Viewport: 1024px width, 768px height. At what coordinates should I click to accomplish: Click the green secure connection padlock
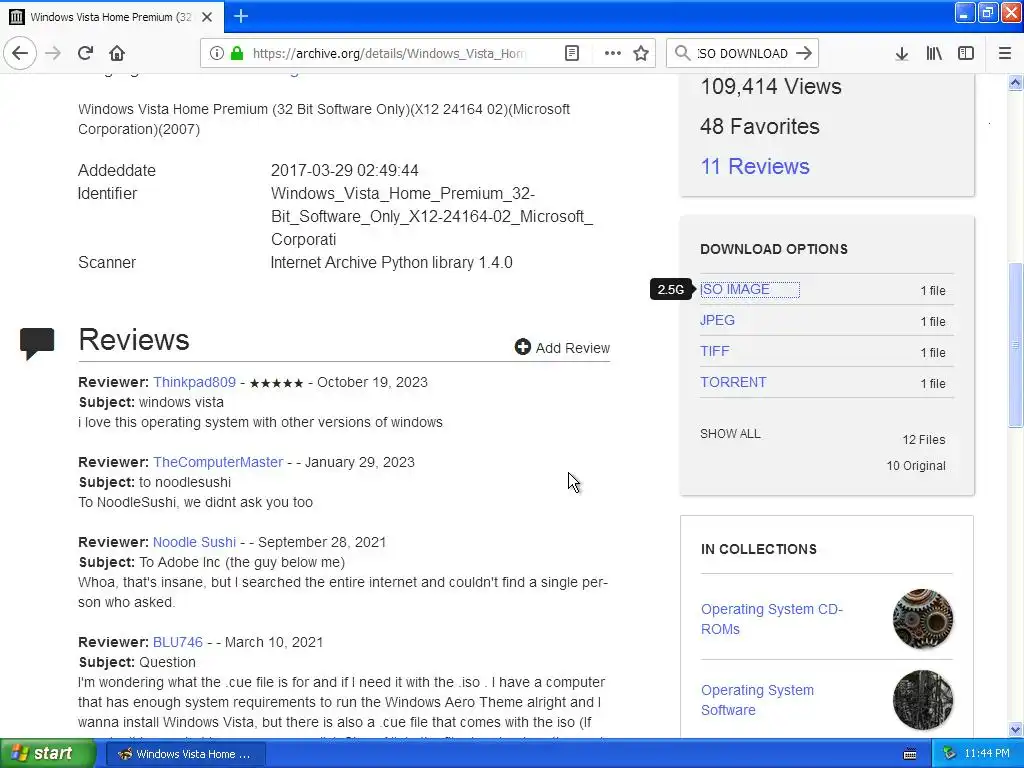click(x=237, y=54)
